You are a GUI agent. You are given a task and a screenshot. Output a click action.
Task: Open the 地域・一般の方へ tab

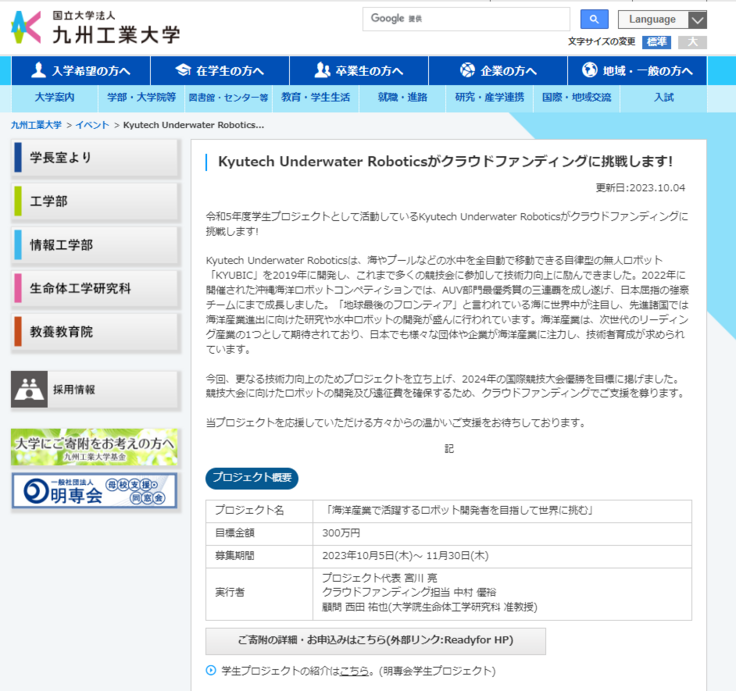click(637, 71)
